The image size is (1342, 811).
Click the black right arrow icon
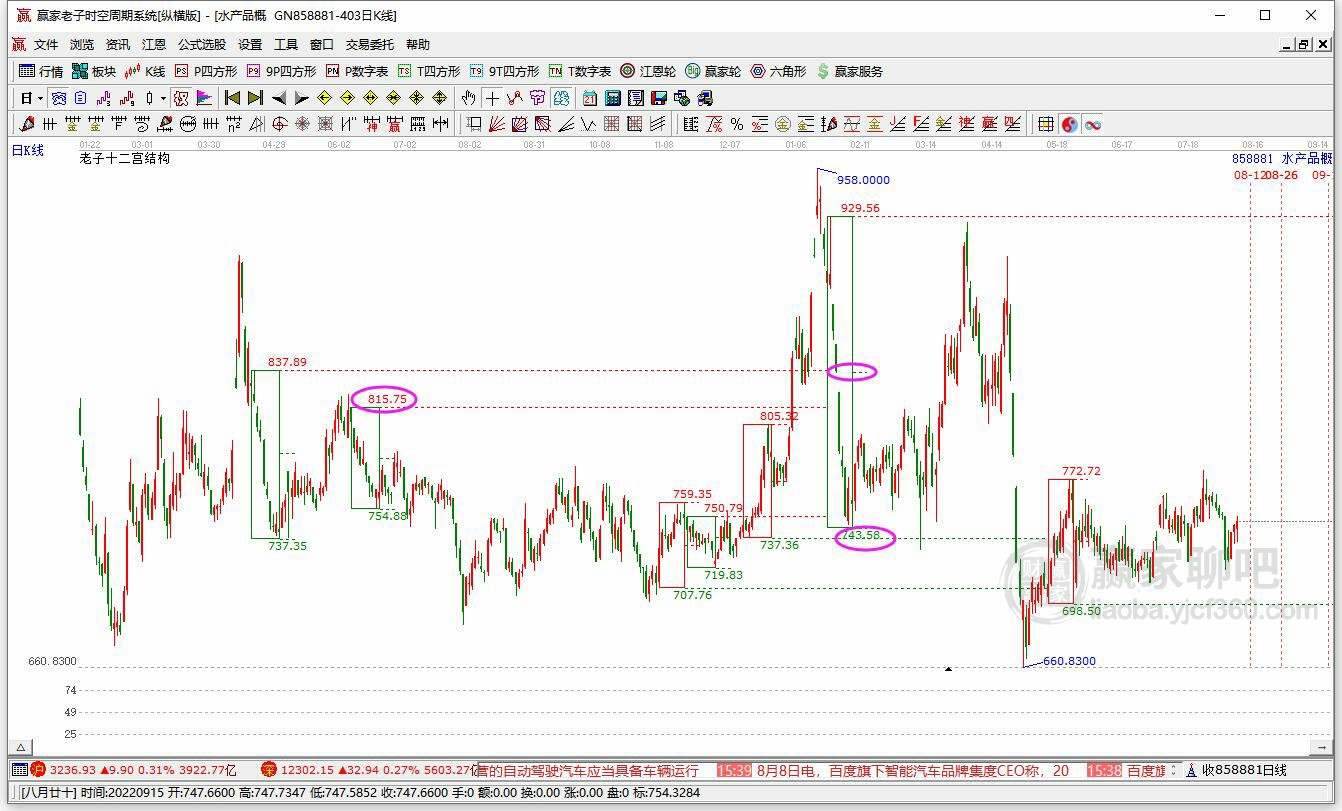click(302, 98)
